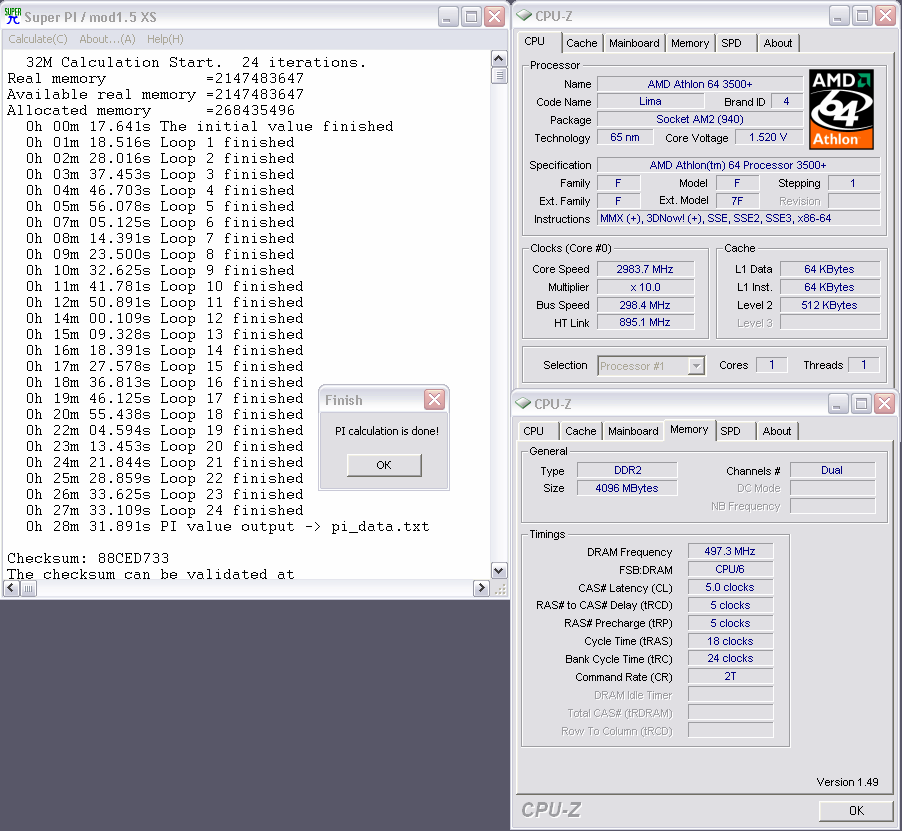
Task: Maximize the Super PI window
Action: tap(471, 17)
